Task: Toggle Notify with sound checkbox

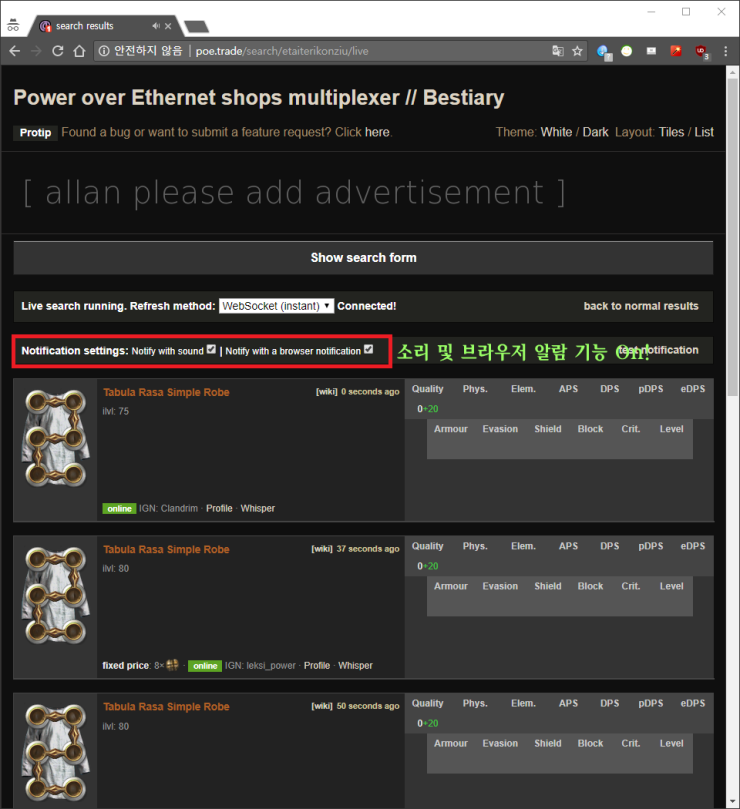Action: click(x=211, y=349)
